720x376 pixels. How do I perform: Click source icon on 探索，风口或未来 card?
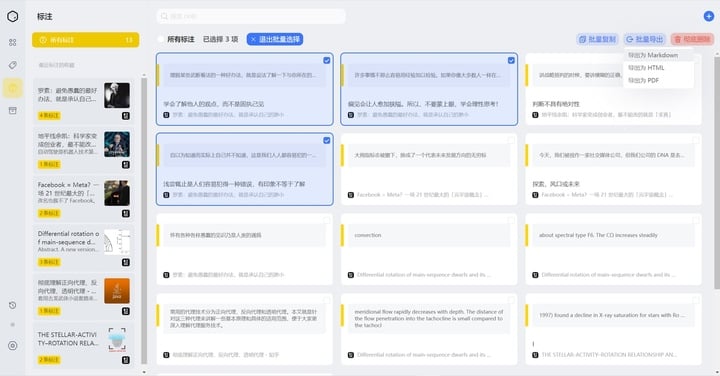coord(535,195)
